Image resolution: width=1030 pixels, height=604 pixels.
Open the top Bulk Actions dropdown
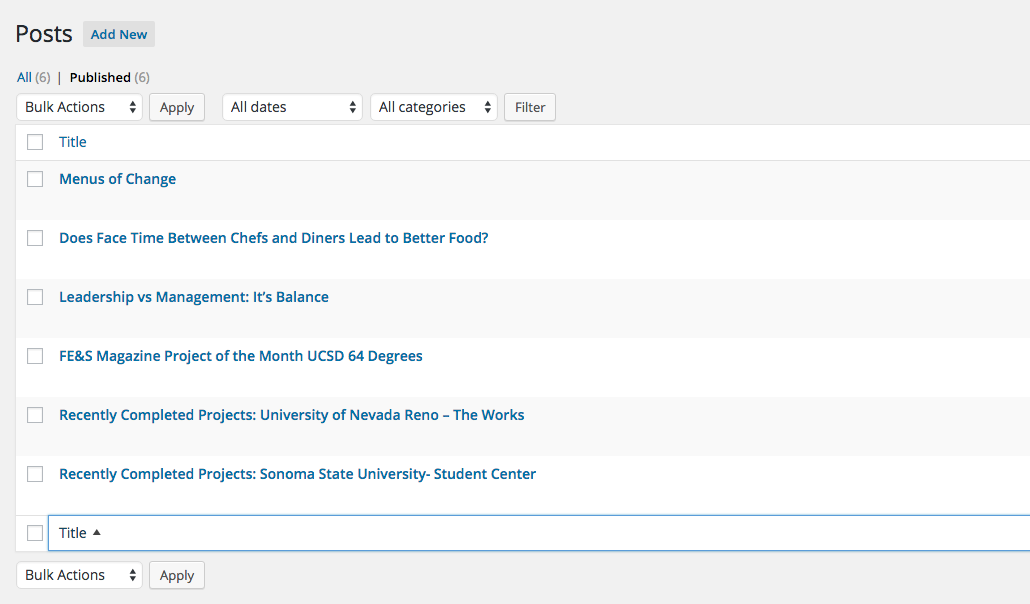(x=80, y=107)
